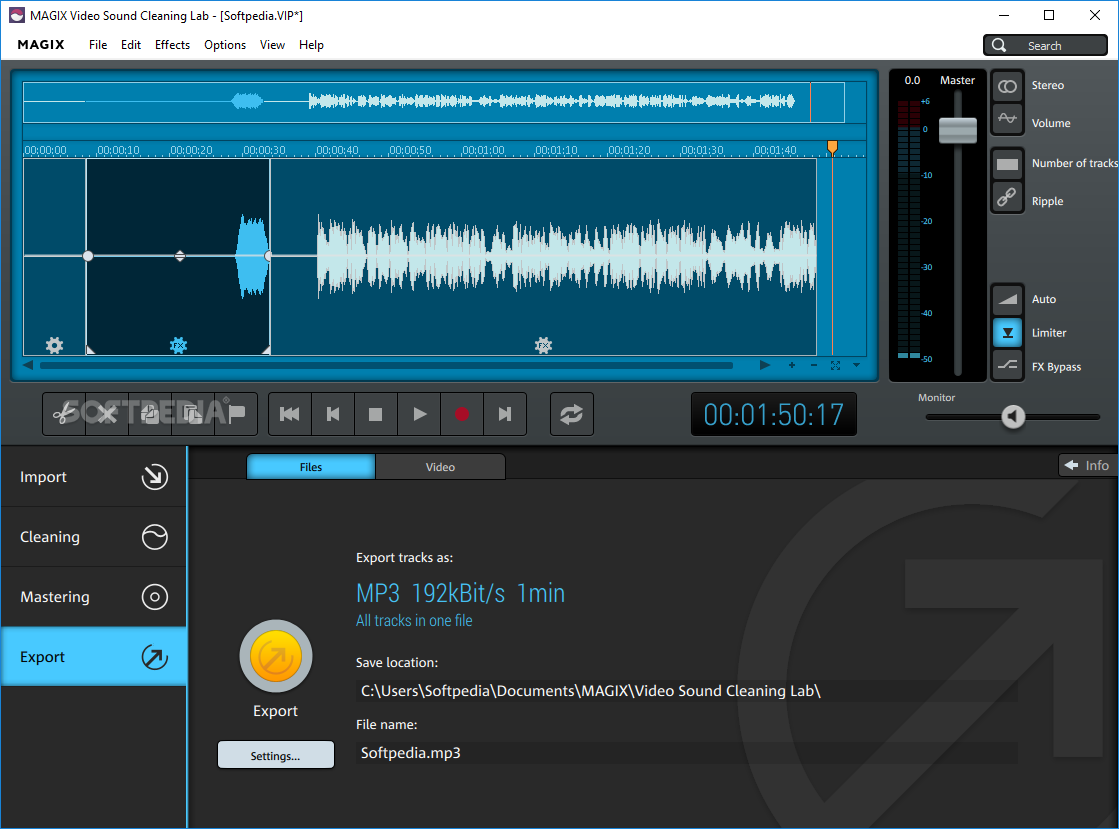Click the volume handle at clip start
Image resolution: width=1119 pixels, height=829 pixels.
click(x=88, y=255)
